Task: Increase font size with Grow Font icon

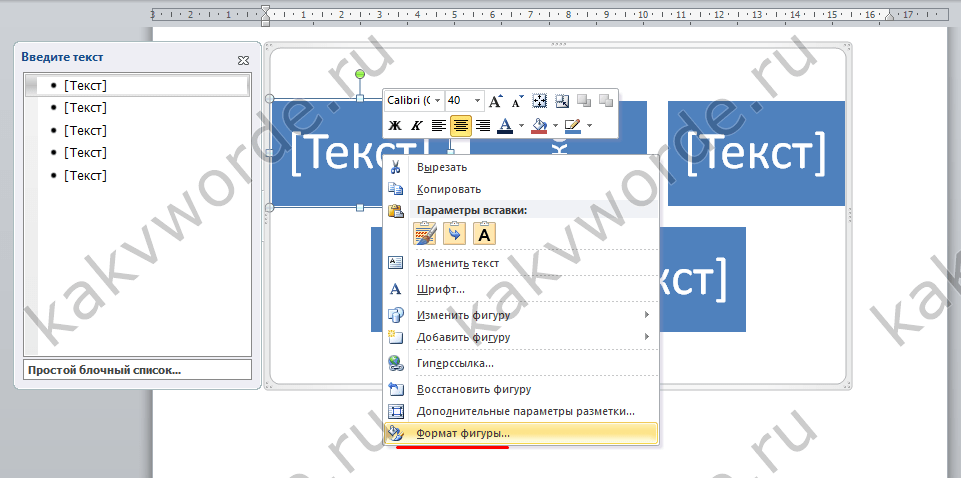Action: [496, 101]
